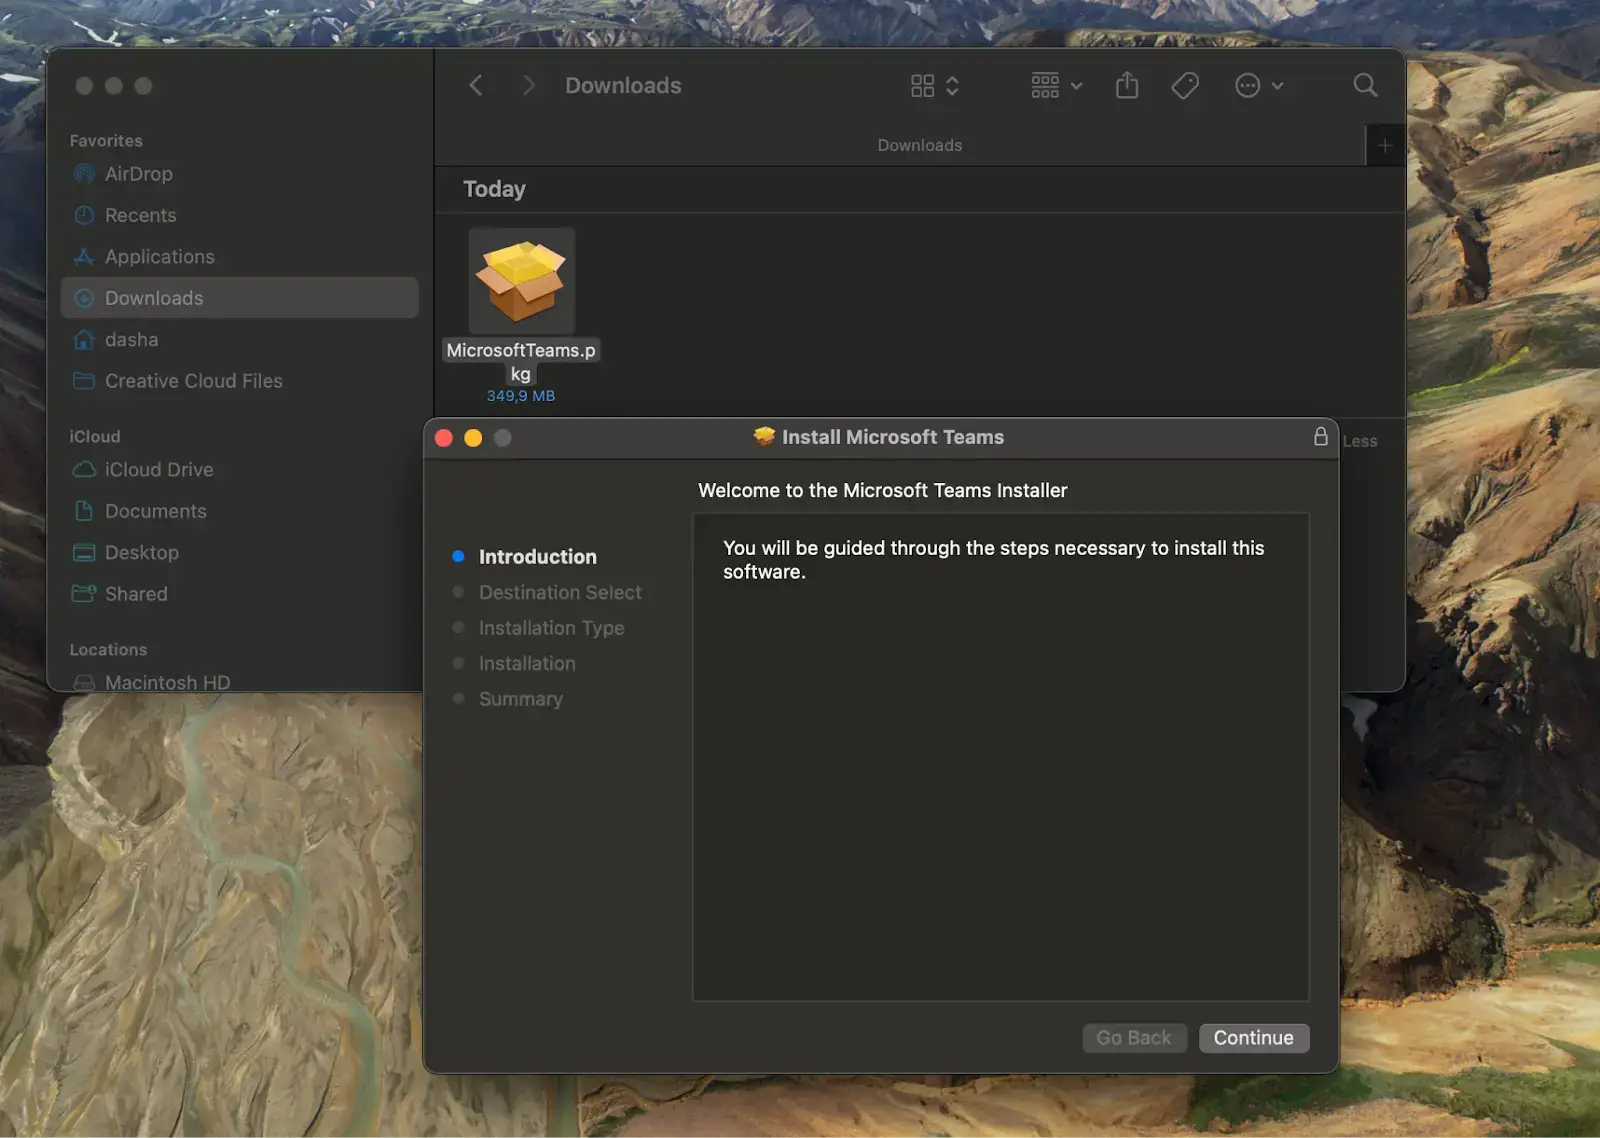Viewport: 1600px width, 1138px height.
Task: Open the Applications folder from sidebar
Action: click(x=158, y=256)
